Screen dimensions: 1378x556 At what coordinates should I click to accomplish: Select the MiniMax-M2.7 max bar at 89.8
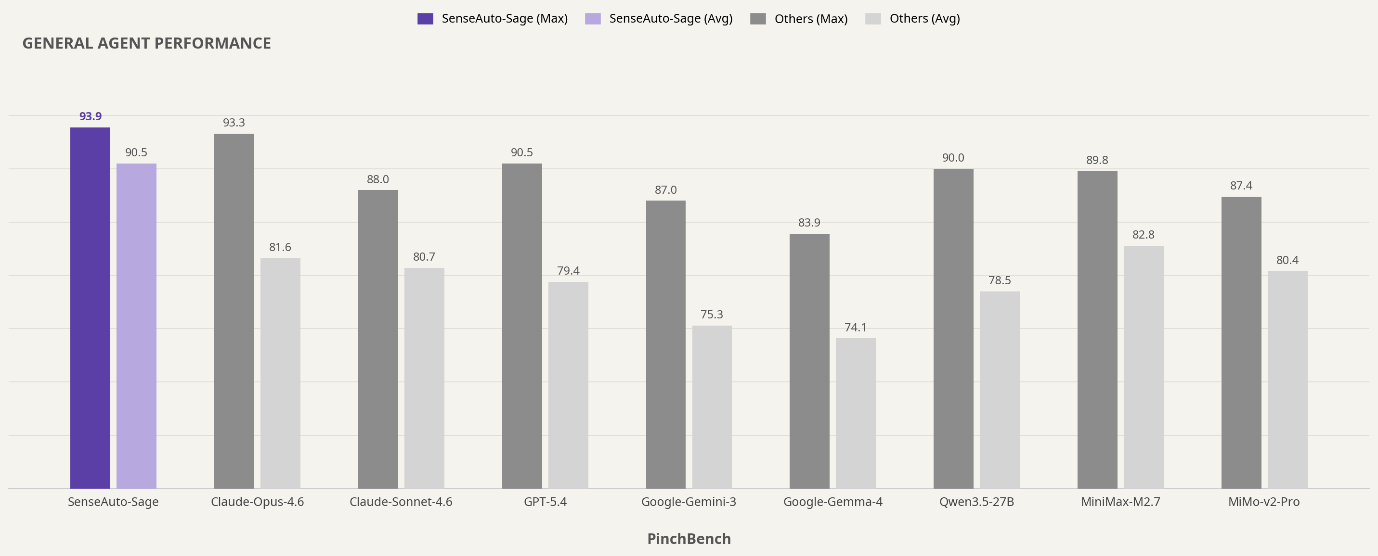coord(1097,330)
